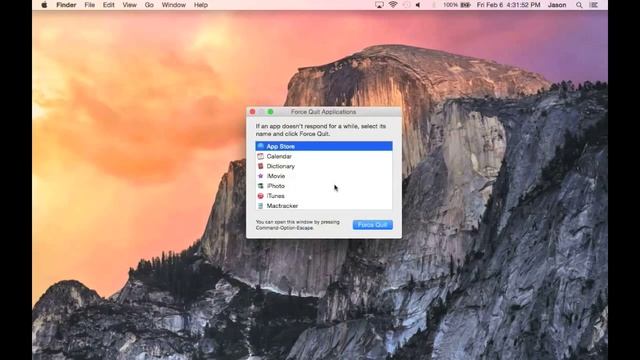Viewport: 640px width, 360px height.
Task: Open the Wi-Fi status menu
Action: [393, 5]
